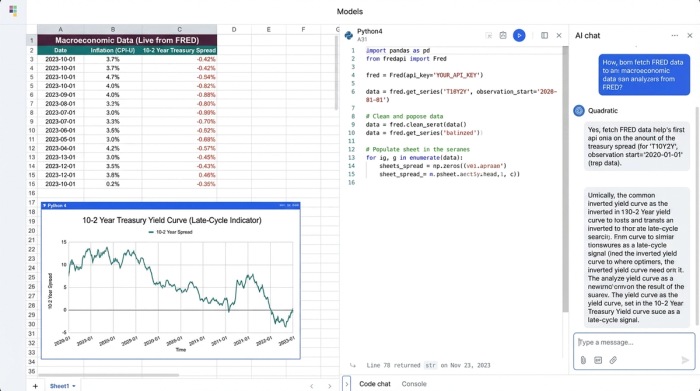The width and height of the screenshot is (700, 391).
Task: Click the blue user question bubble
Action: 644,75
